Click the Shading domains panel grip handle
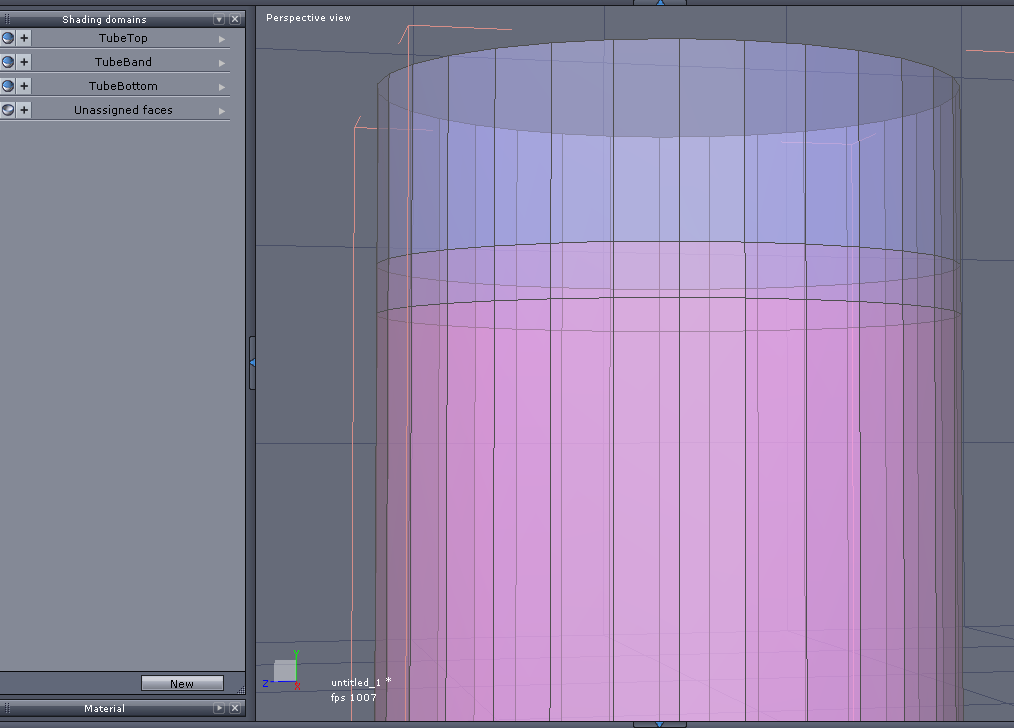This screenshot has height=728, width=1014. click(x=7, y=19)
